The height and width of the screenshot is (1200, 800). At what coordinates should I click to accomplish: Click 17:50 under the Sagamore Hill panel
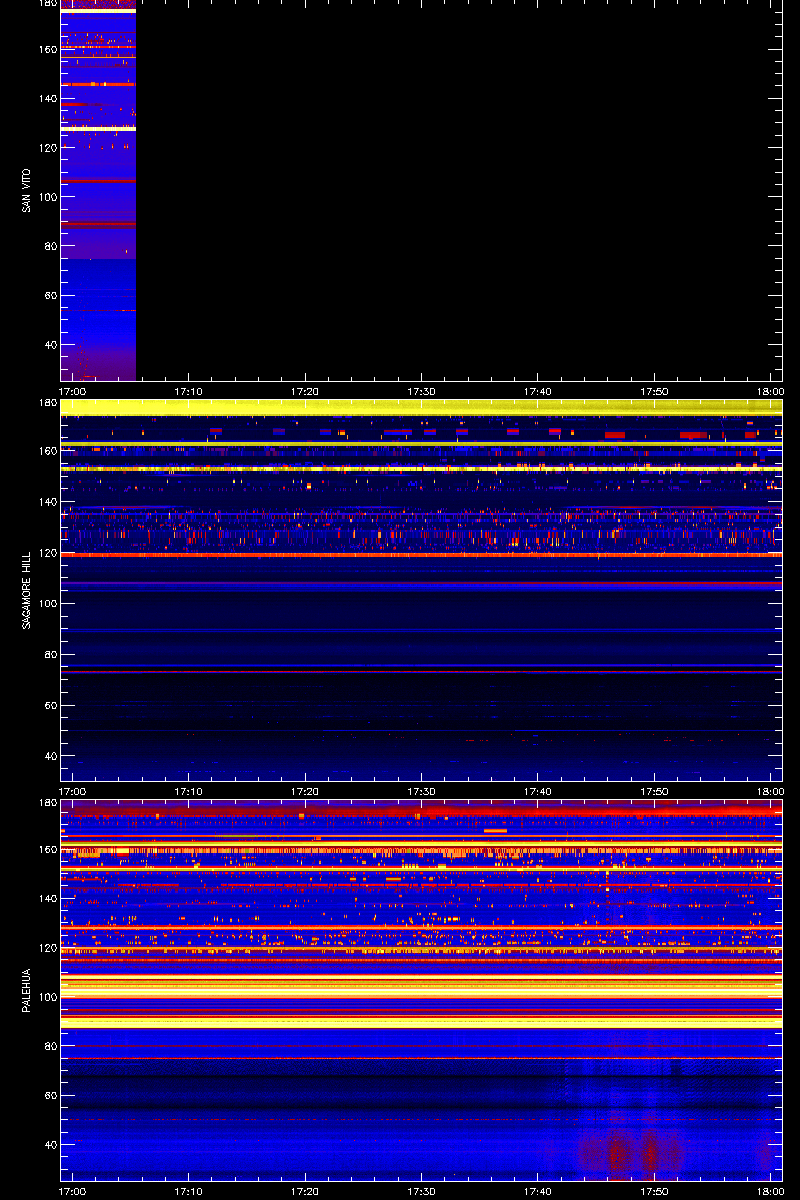pos(654,792)
